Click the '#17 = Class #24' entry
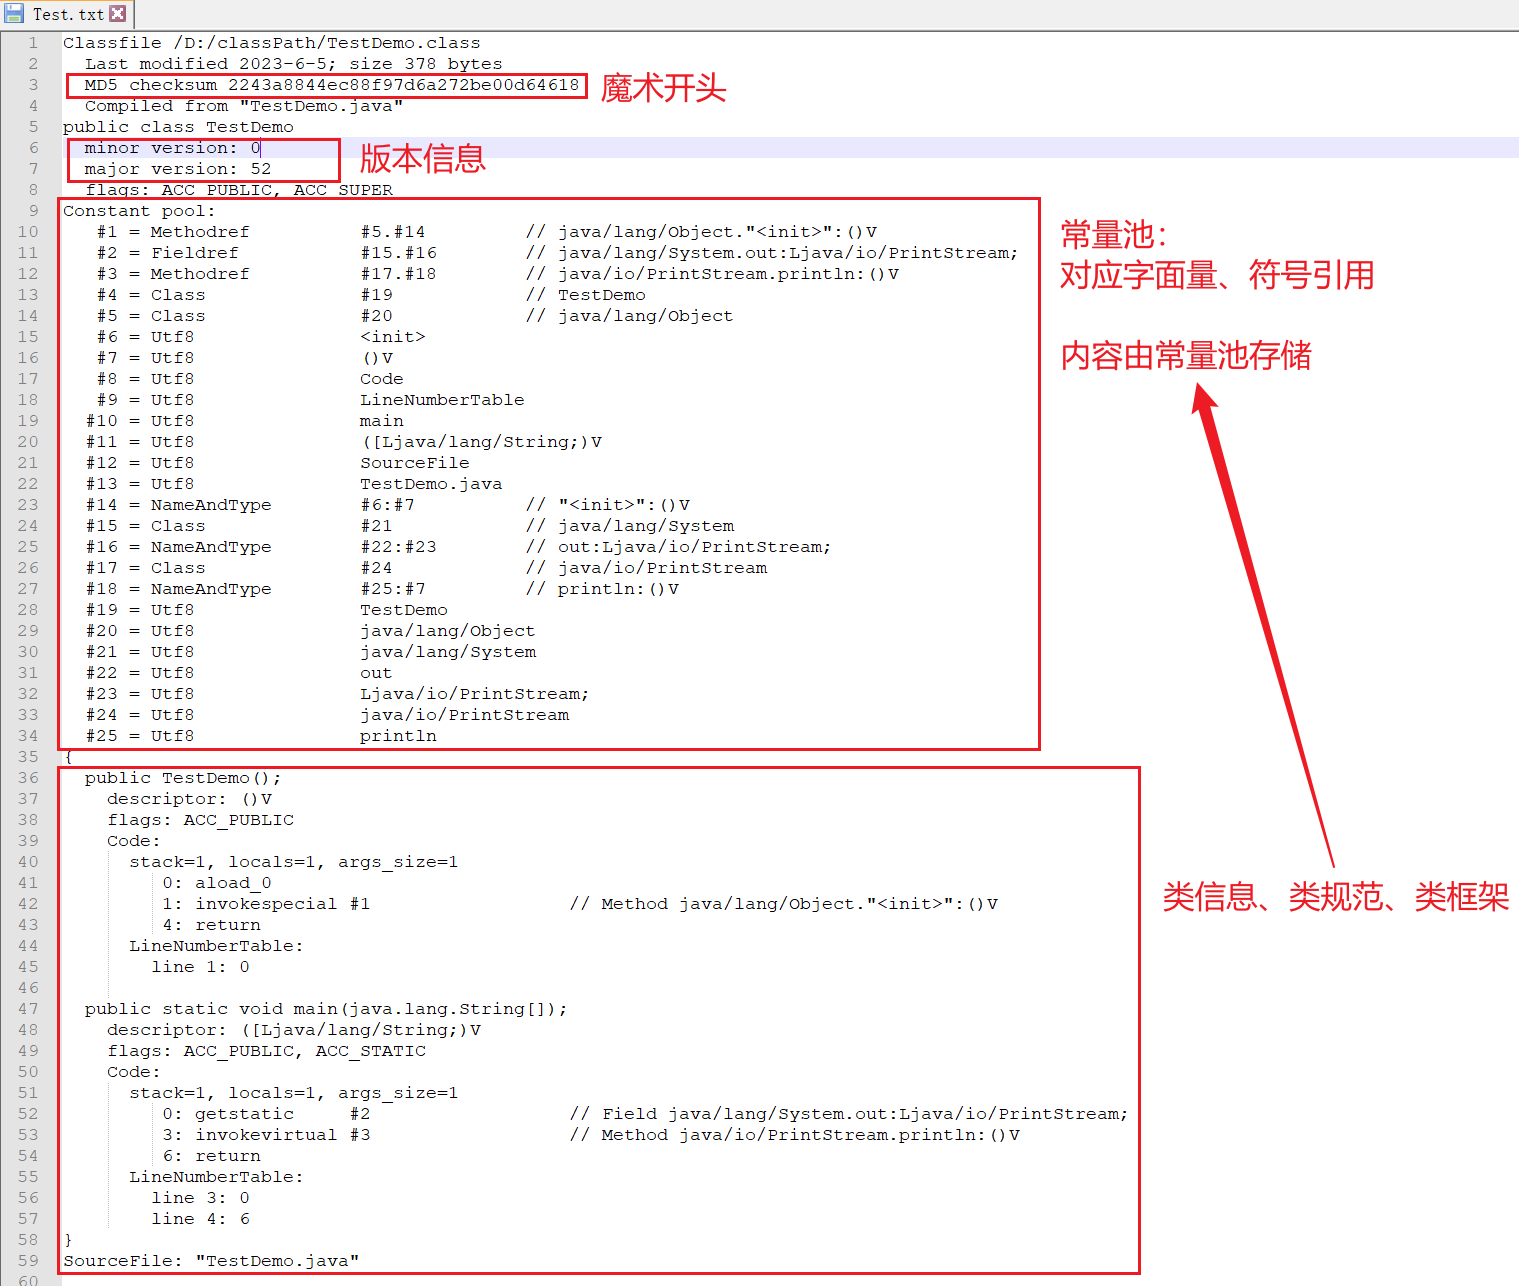 pos(427,568)
